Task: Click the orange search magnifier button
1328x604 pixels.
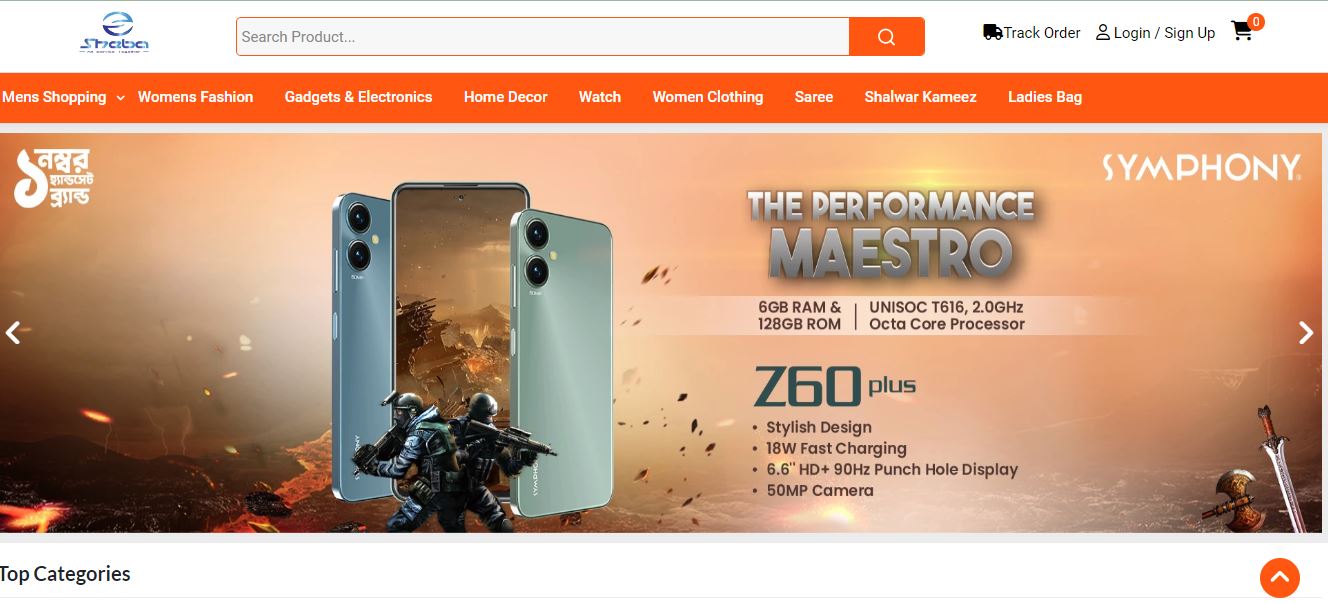Action: [886, 37]
